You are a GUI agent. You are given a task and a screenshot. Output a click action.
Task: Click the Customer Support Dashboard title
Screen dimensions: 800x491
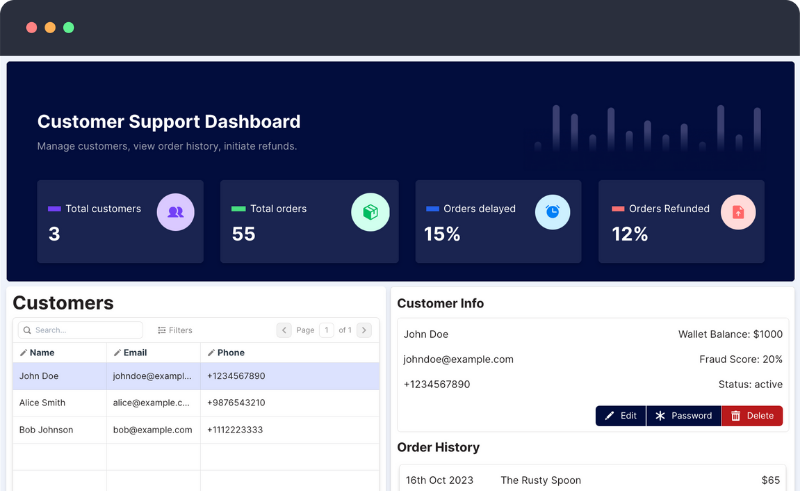coord(169,121)
